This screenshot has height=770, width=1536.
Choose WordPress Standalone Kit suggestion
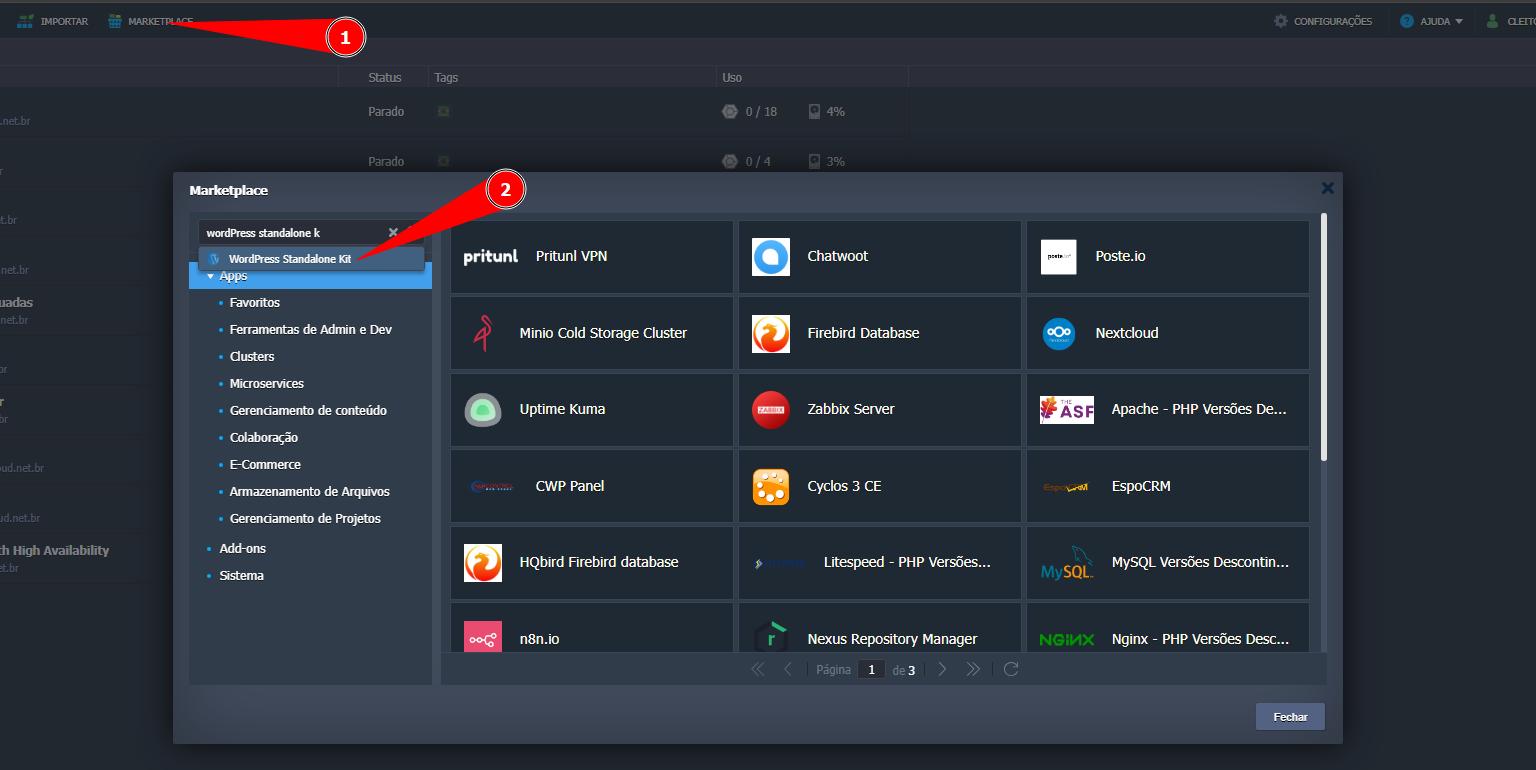click(x=289, y=259)
